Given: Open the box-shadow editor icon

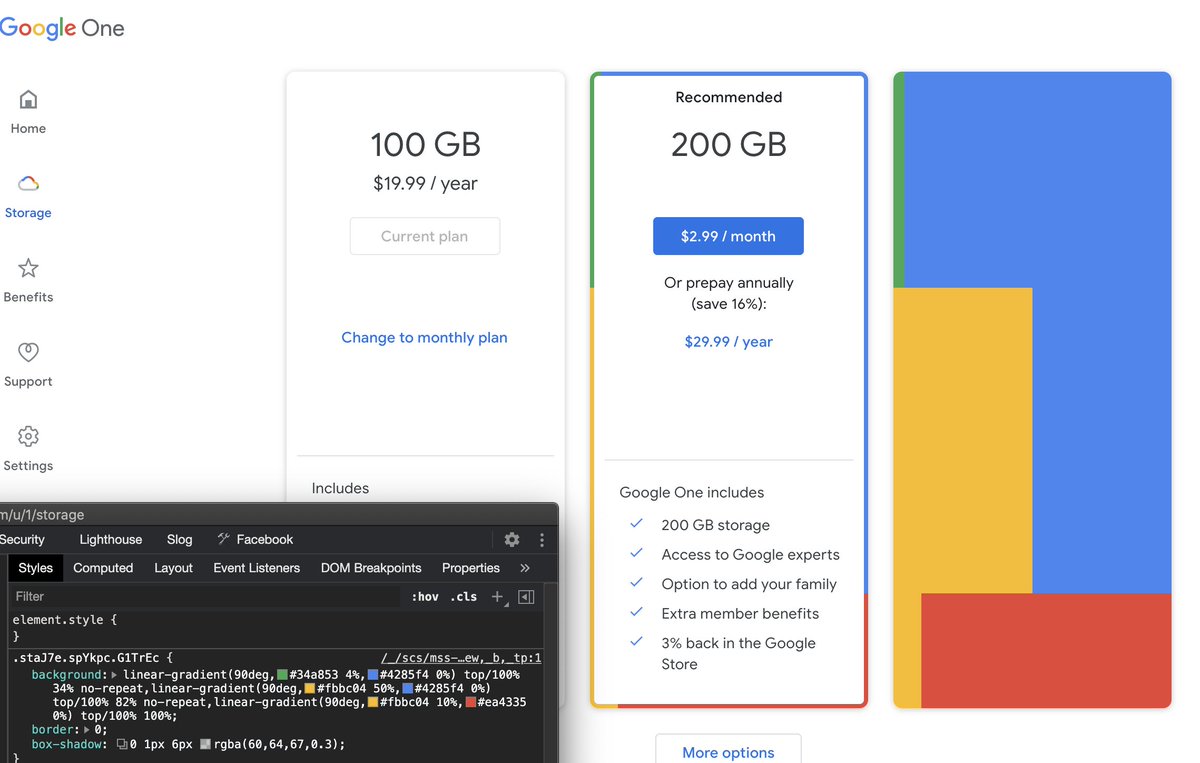Looking at the screenshot, I should (122, 744).
